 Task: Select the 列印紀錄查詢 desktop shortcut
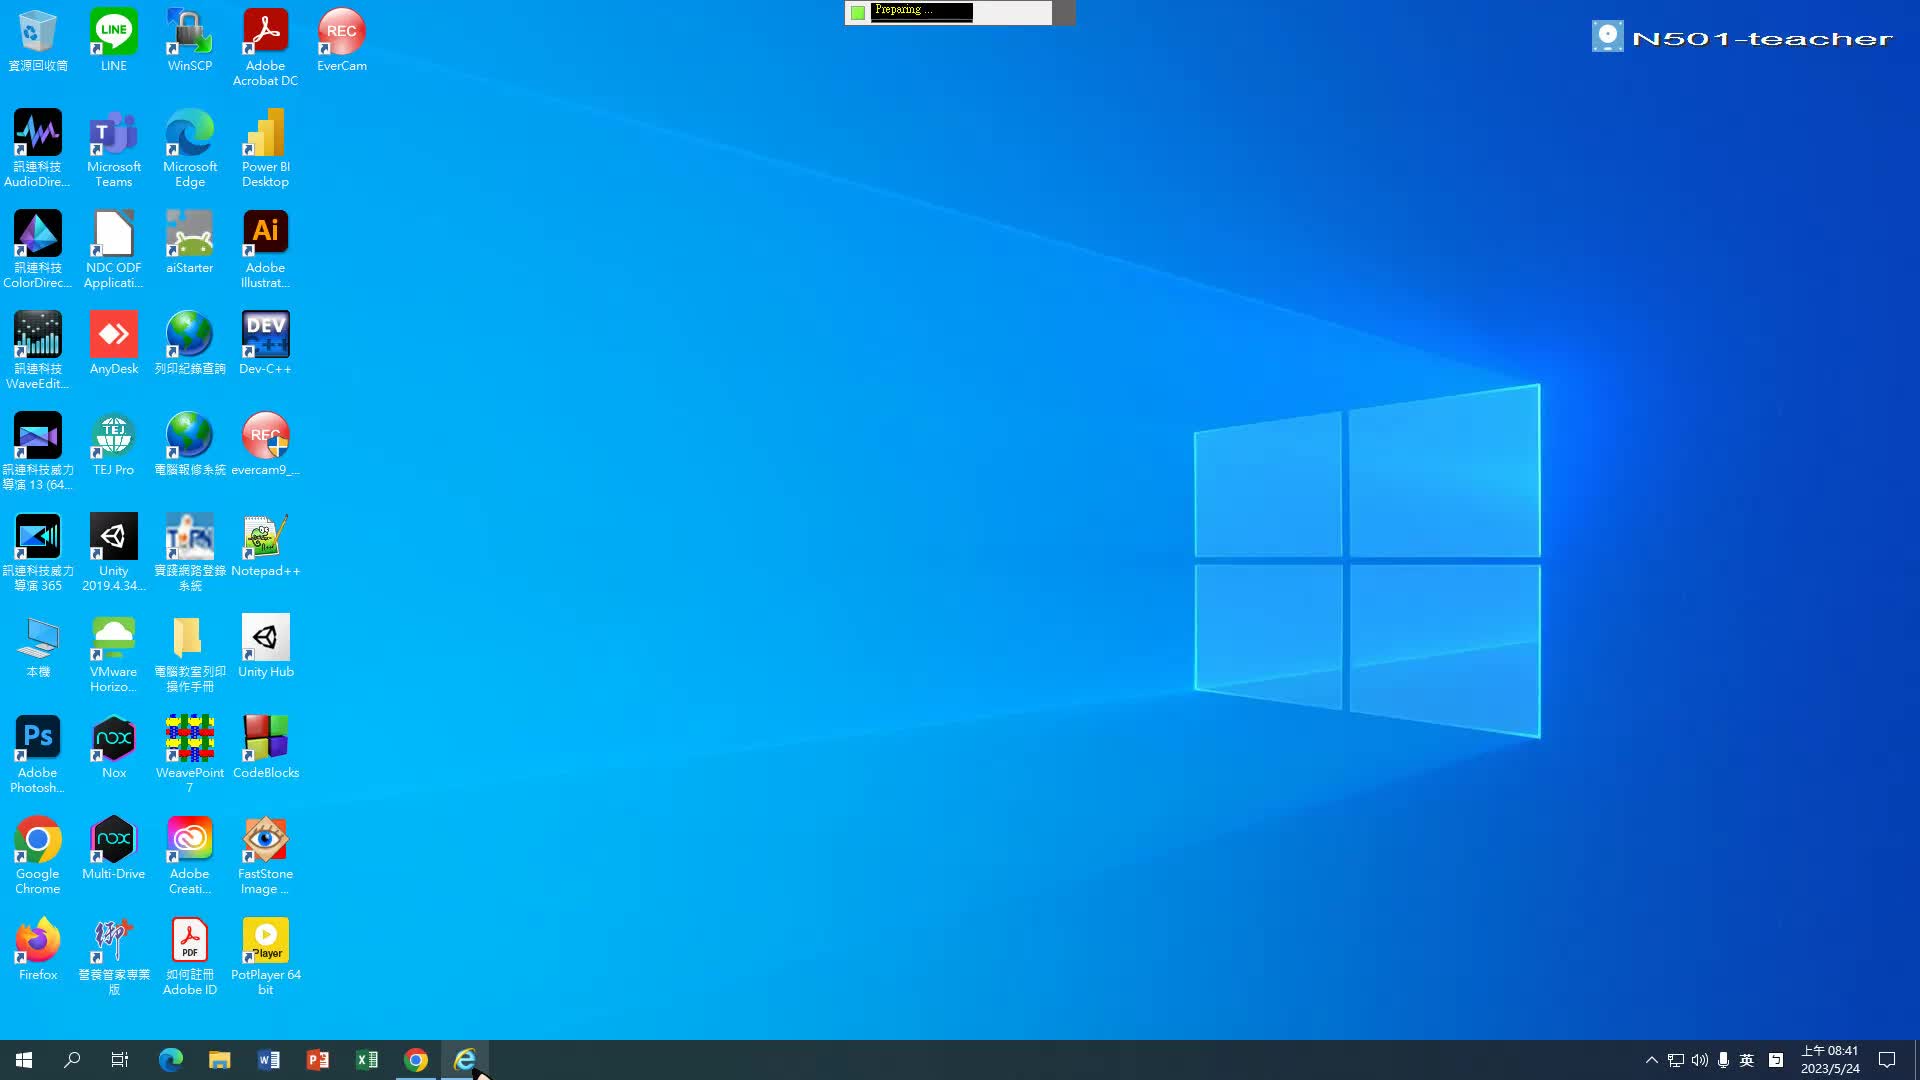click(x=190, y=344)
